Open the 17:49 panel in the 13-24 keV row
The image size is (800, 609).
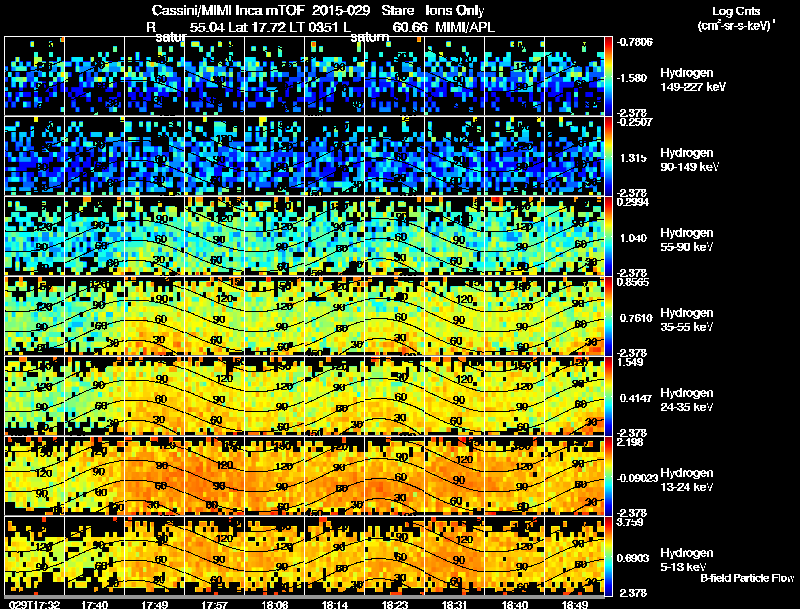coord(155,476)
